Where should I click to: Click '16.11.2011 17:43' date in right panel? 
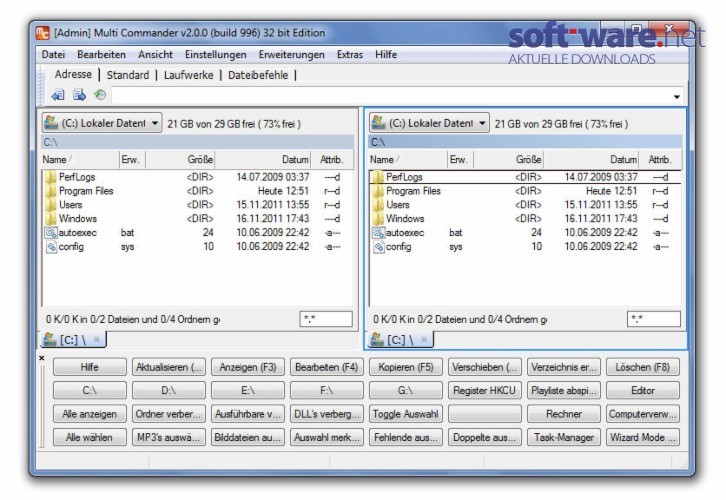click(601, 219)
